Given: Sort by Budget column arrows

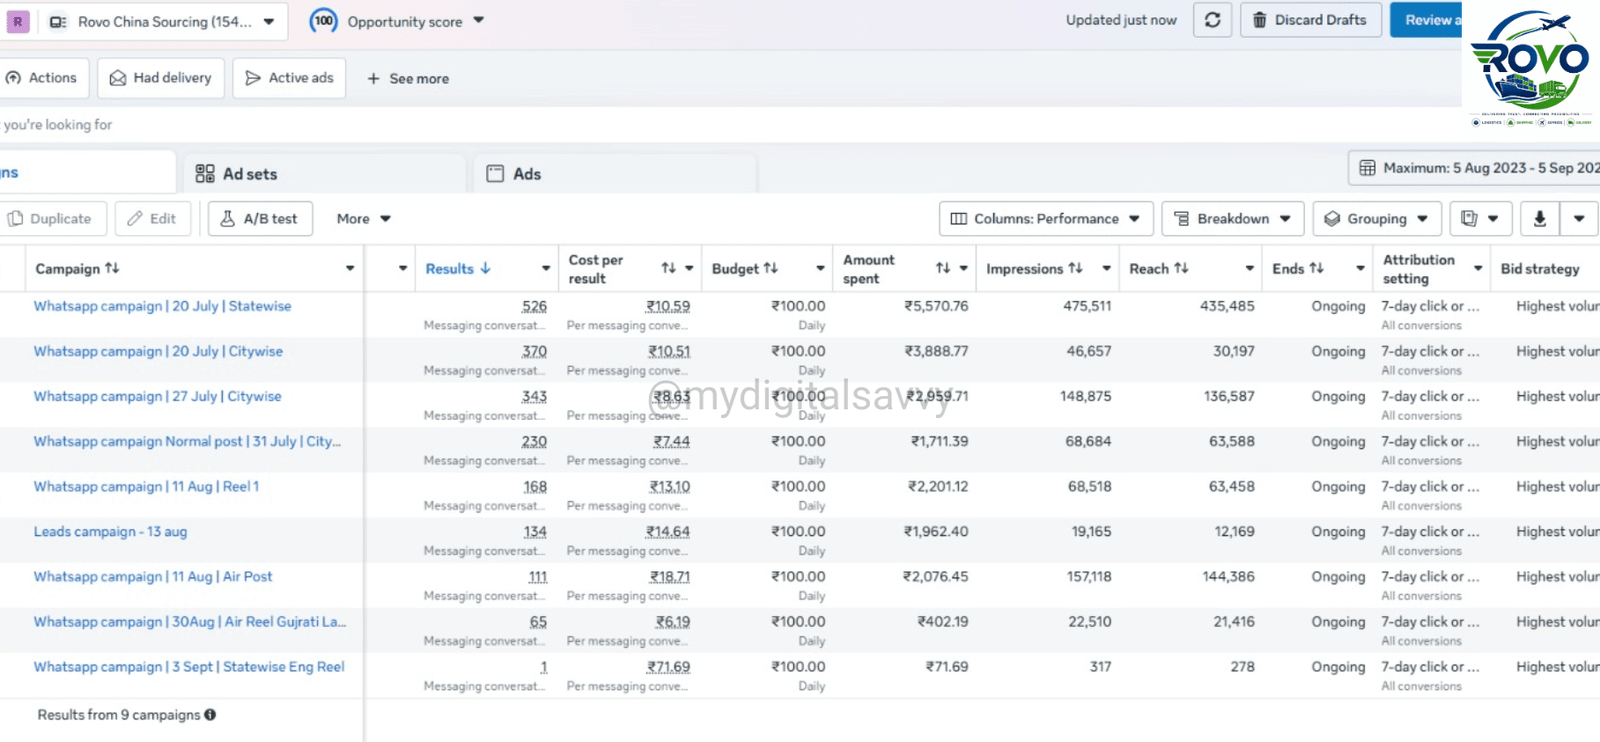Looking at the screenshot, I should tap(770, 268).
